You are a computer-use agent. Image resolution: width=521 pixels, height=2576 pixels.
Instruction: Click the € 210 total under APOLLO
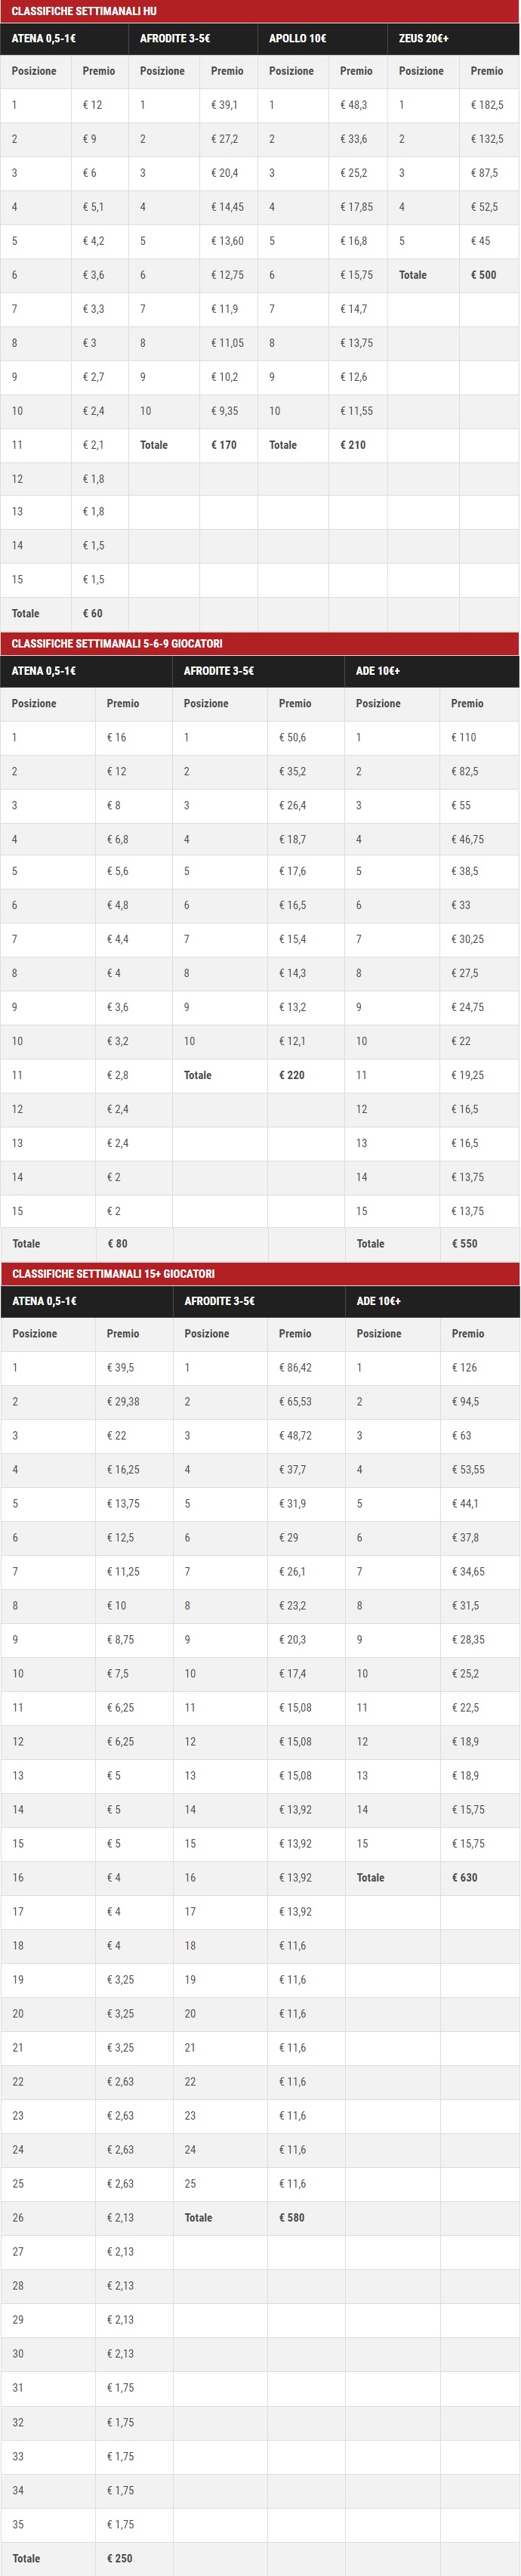(353, 445)
